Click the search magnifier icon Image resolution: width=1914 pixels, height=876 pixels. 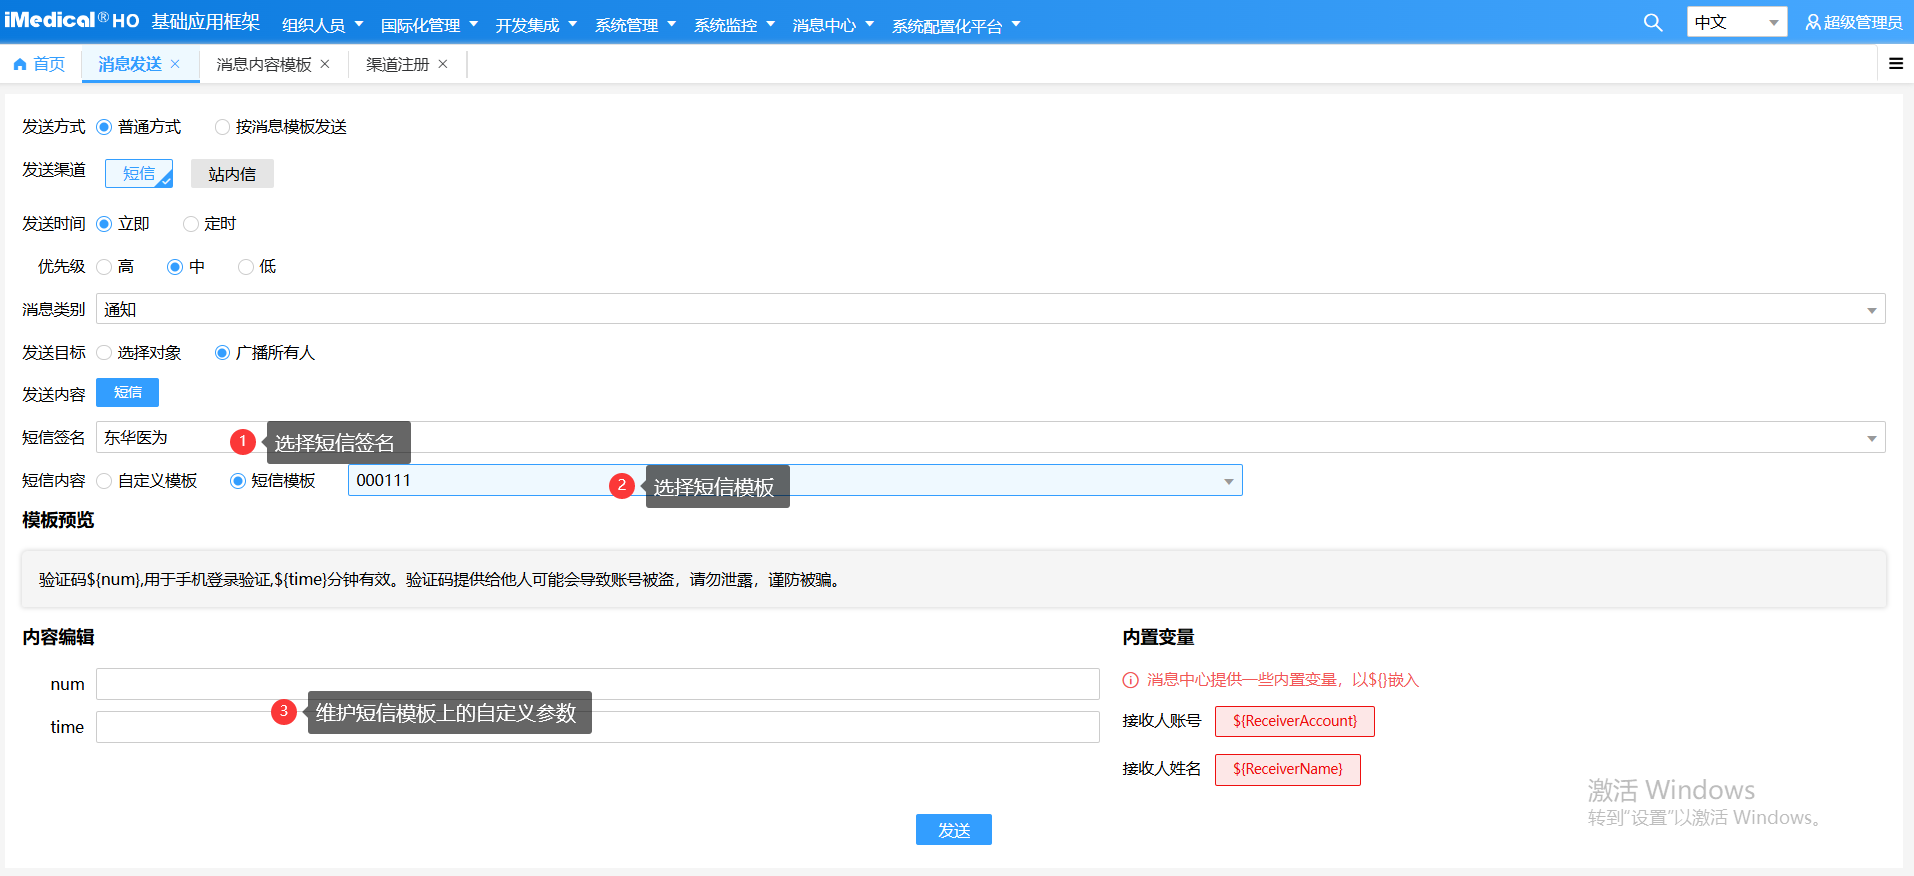pyautogui.click(x=1652, y=23)
